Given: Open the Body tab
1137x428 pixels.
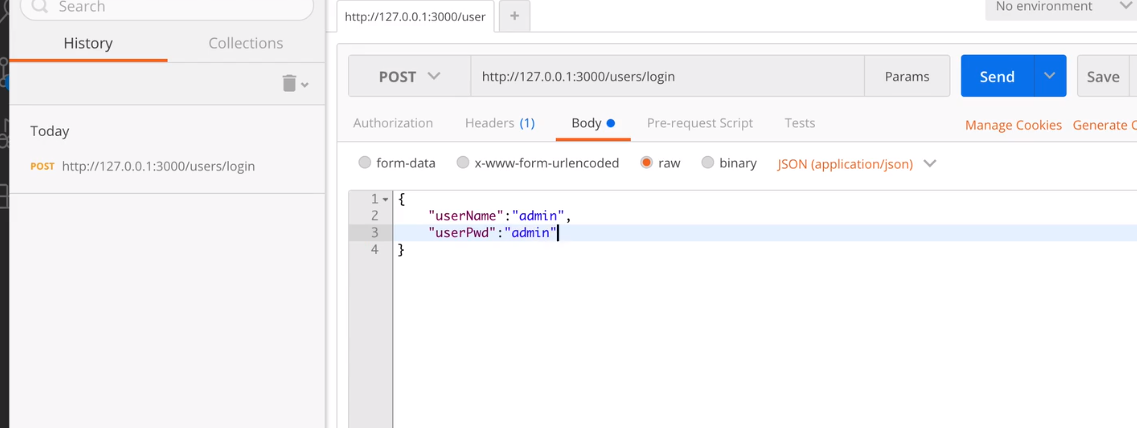Looking at the screenshot, I should (x=593, y=123).
